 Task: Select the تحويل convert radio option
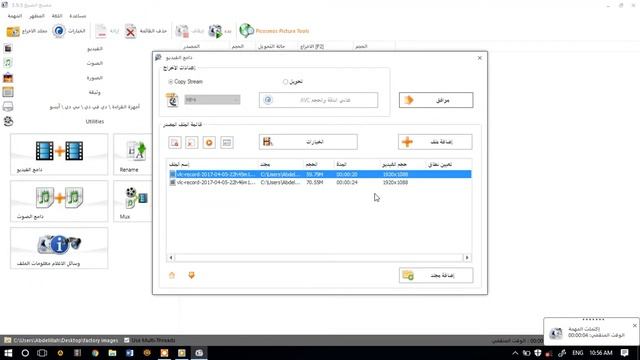[x=285, y=82]
